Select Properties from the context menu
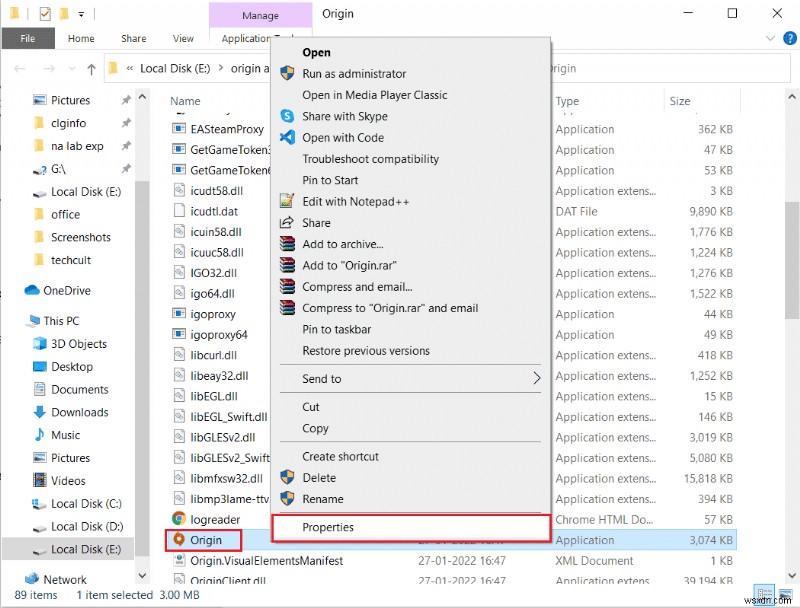This screenshot has width=800, height=608. [329, 527]
